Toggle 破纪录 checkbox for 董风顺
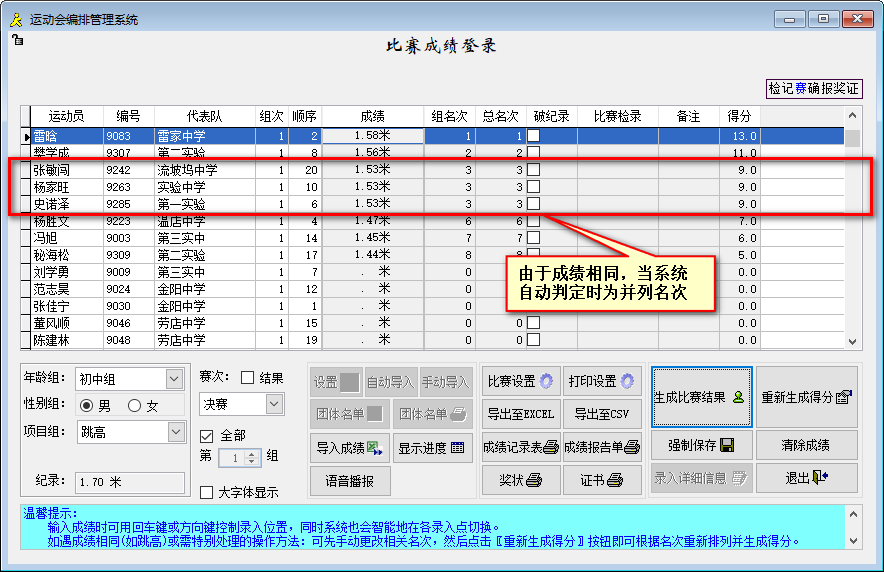The width and height of the screenshot is (884, 572). [x=533, y=323]
